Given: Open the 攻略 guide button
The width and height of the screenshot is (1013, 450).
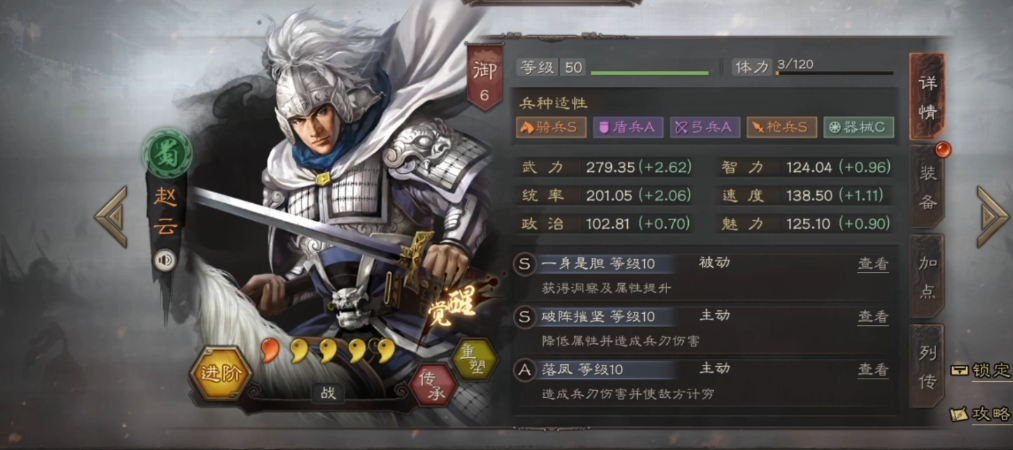Looking at the screenshot, I should tap(982, 414).
